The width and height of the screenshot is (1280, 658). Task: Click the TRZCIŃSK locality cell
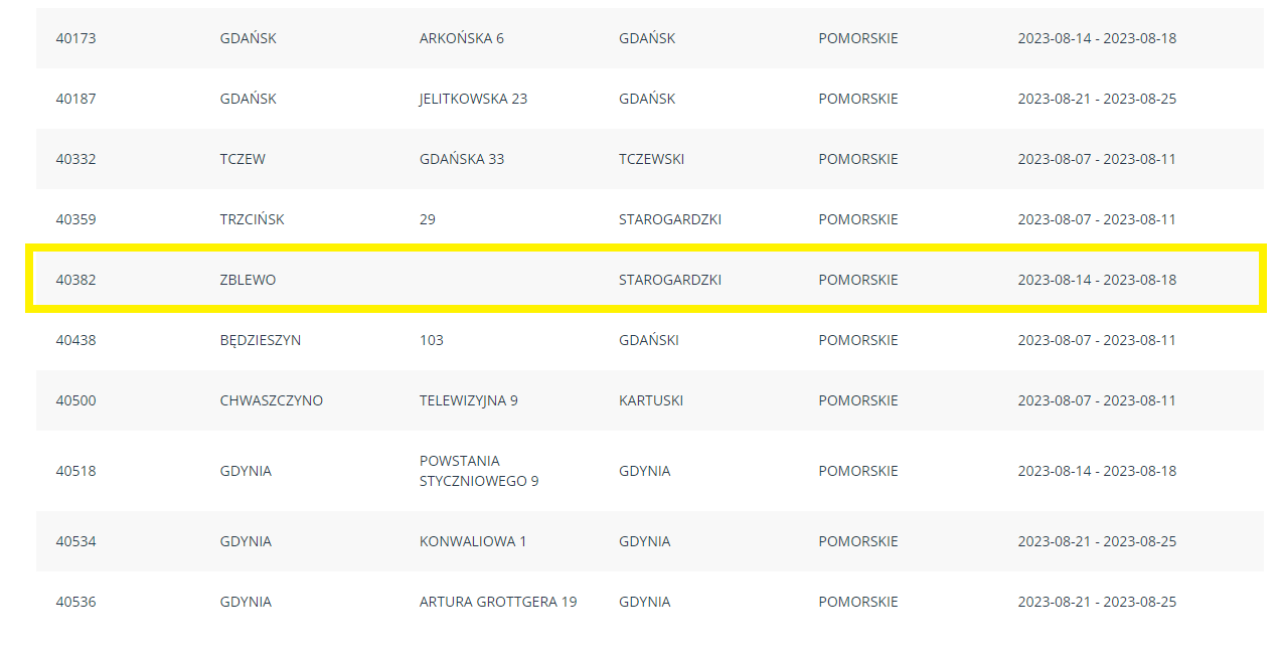pyautogui.click(x=252, y=220)
